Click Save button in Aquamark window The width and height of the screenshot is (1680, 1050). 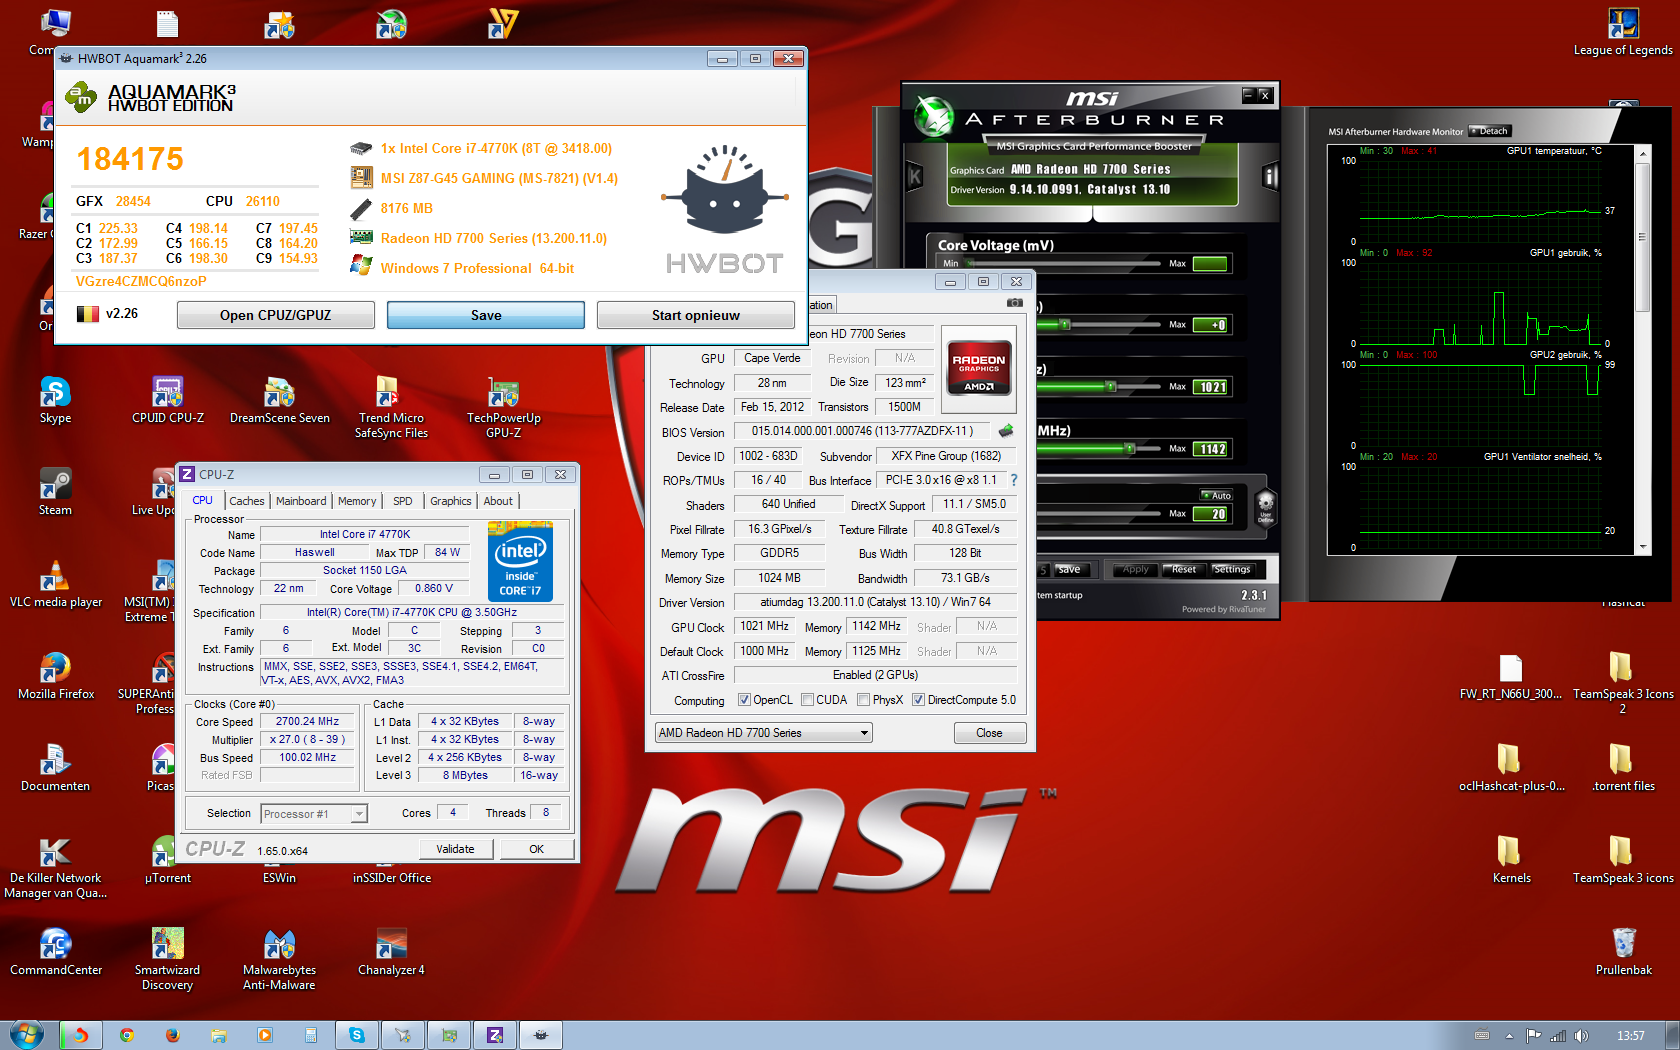(x=486, y=315)
